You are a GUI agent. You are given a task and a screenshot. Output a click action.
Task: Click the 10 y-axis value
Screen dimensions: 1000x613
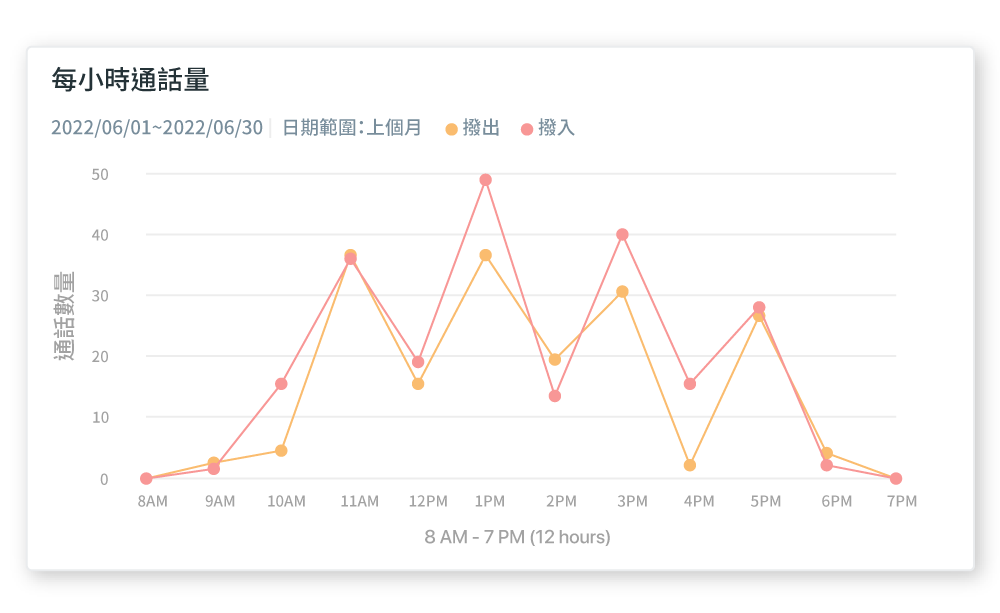tap(100, 418)
